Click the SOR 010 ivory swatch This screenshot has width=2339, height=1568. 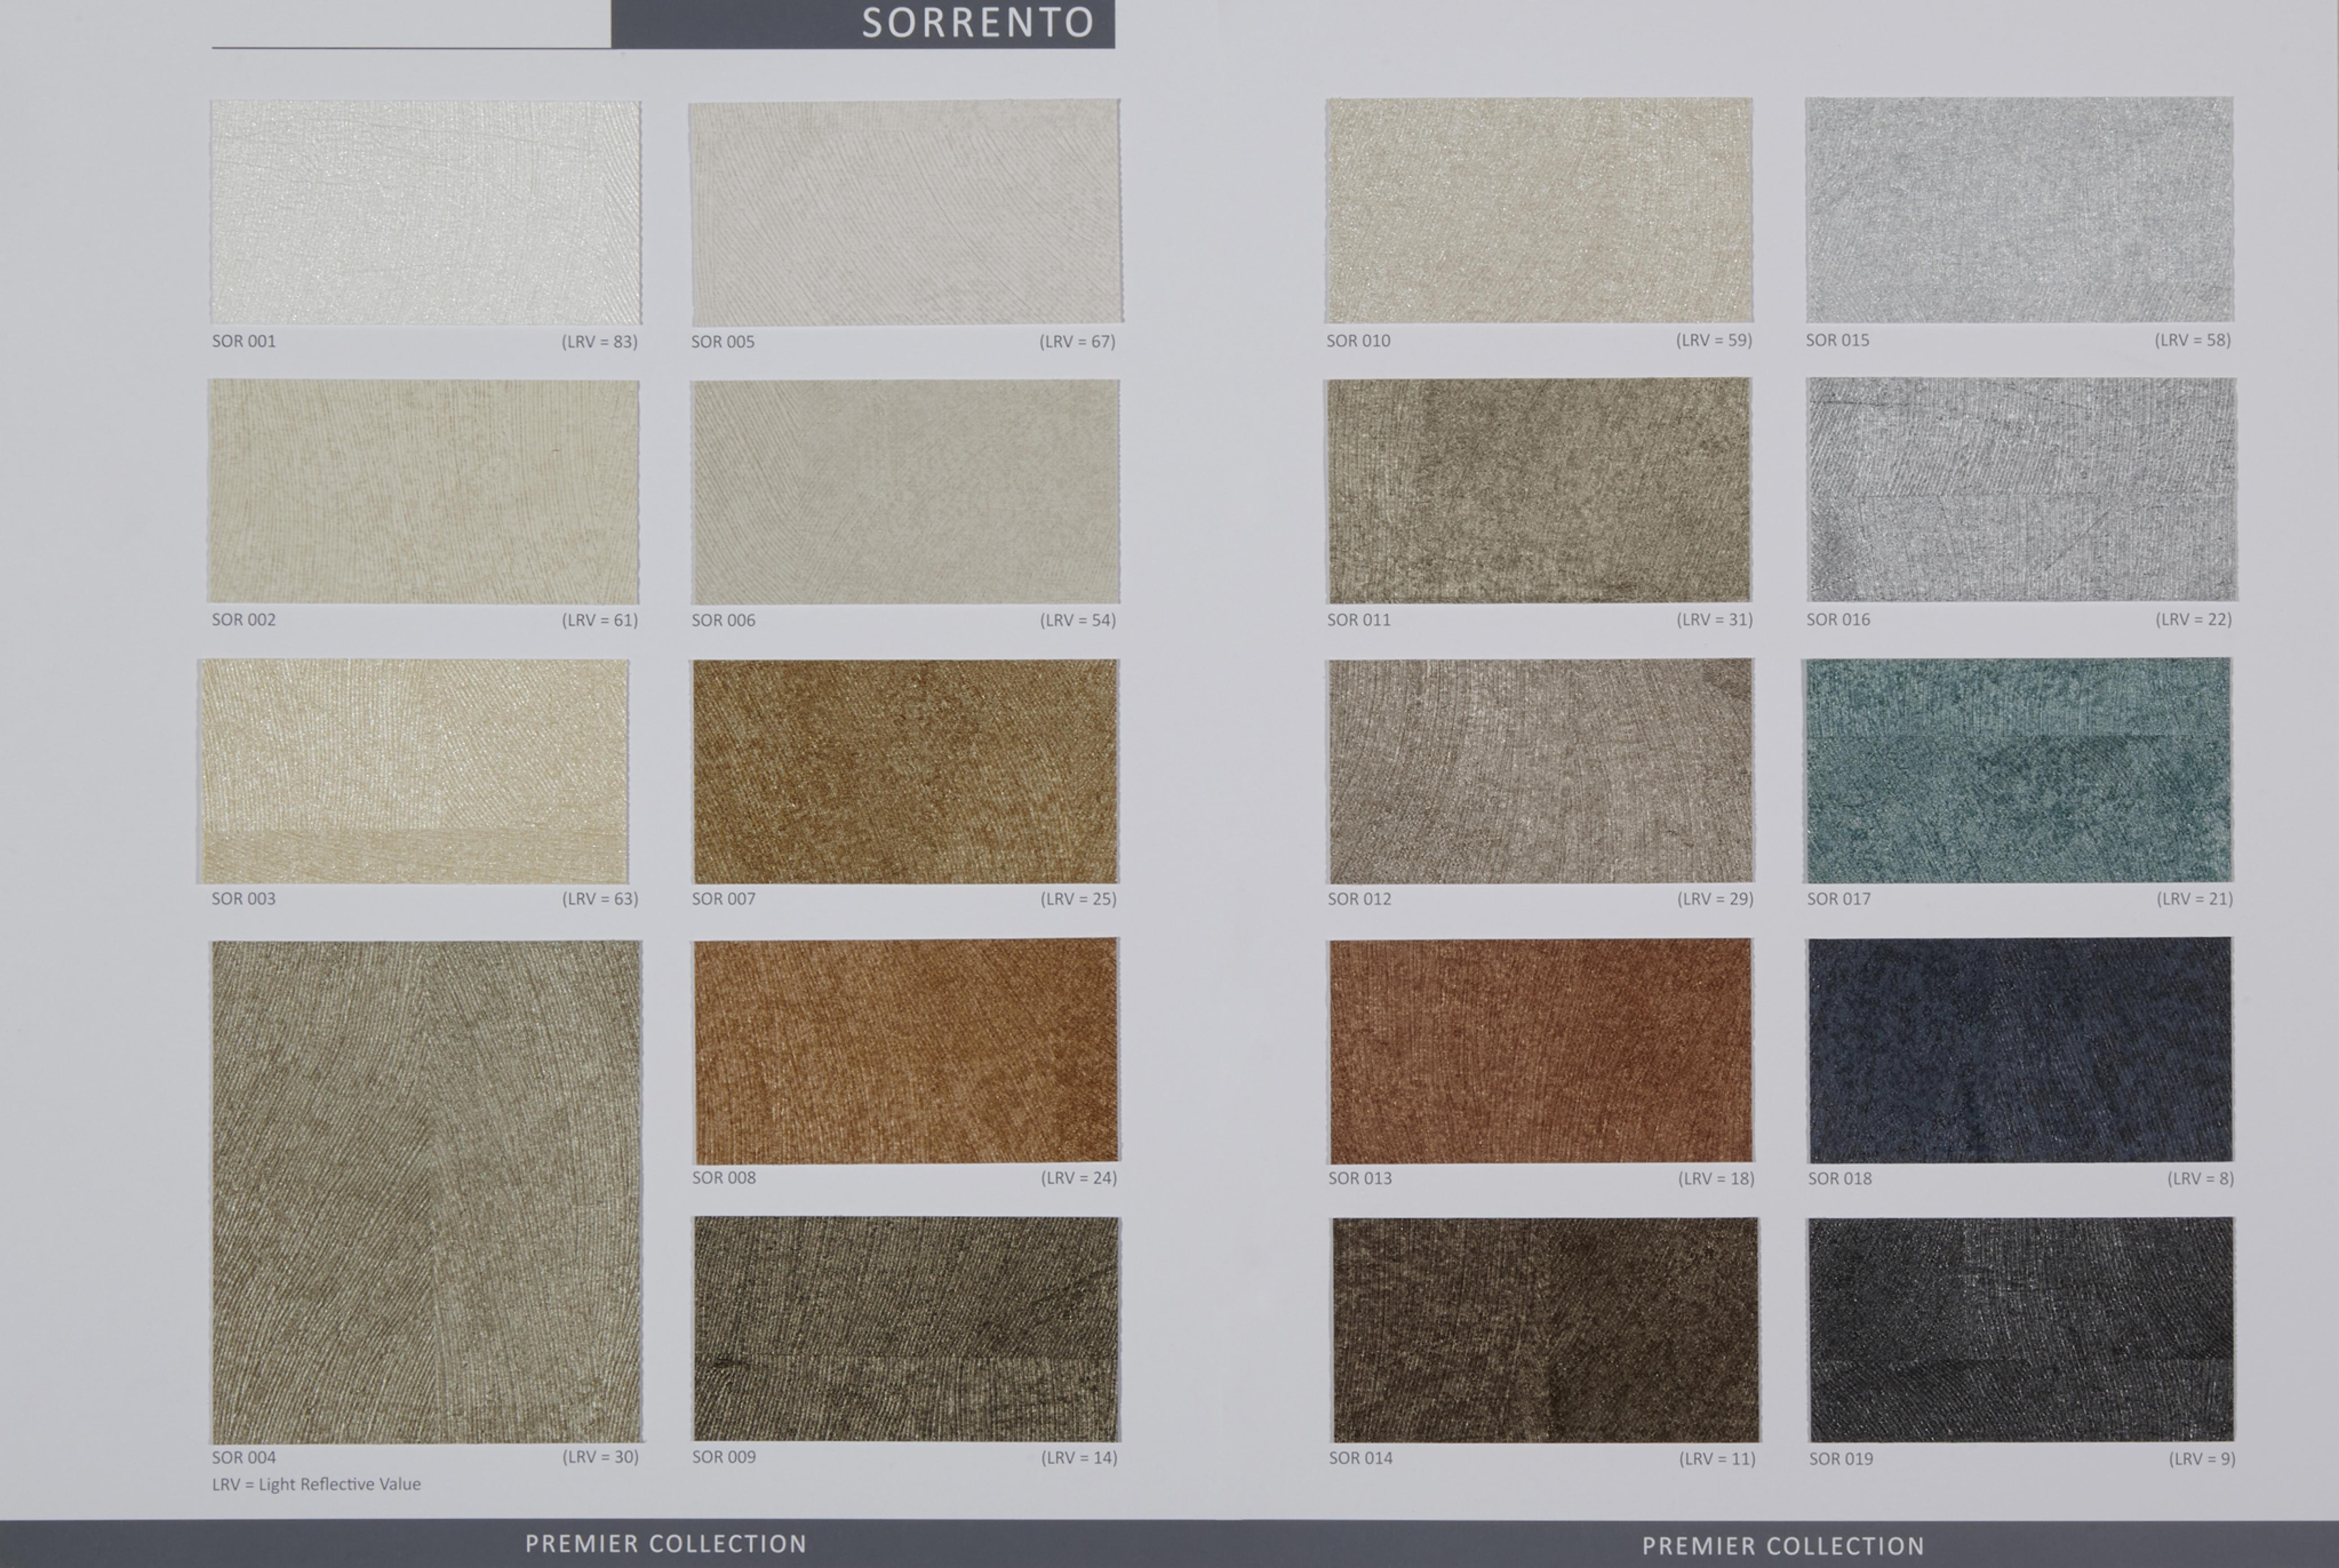1539,210
